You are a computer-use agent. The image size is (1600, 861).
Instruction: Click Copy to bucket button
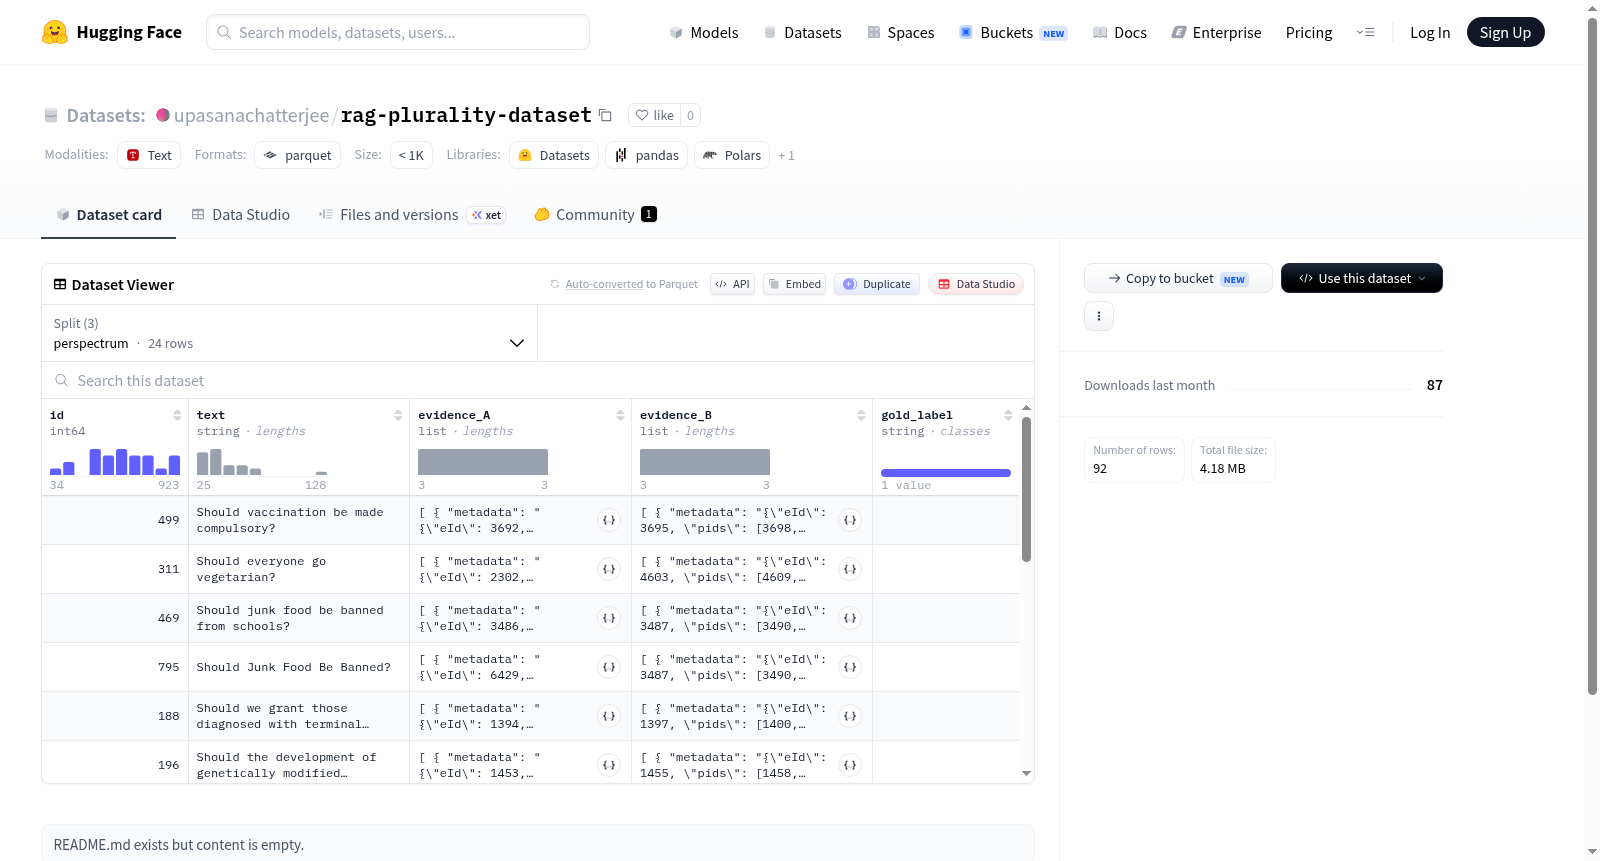coord(1178,278)
